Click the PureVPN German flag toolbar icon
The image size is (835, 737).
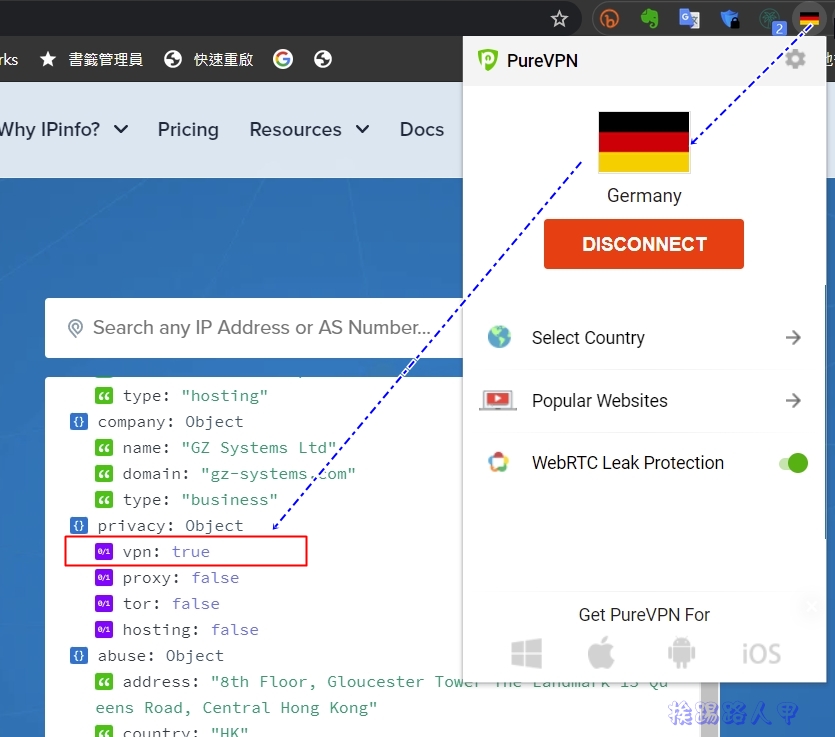809,19
